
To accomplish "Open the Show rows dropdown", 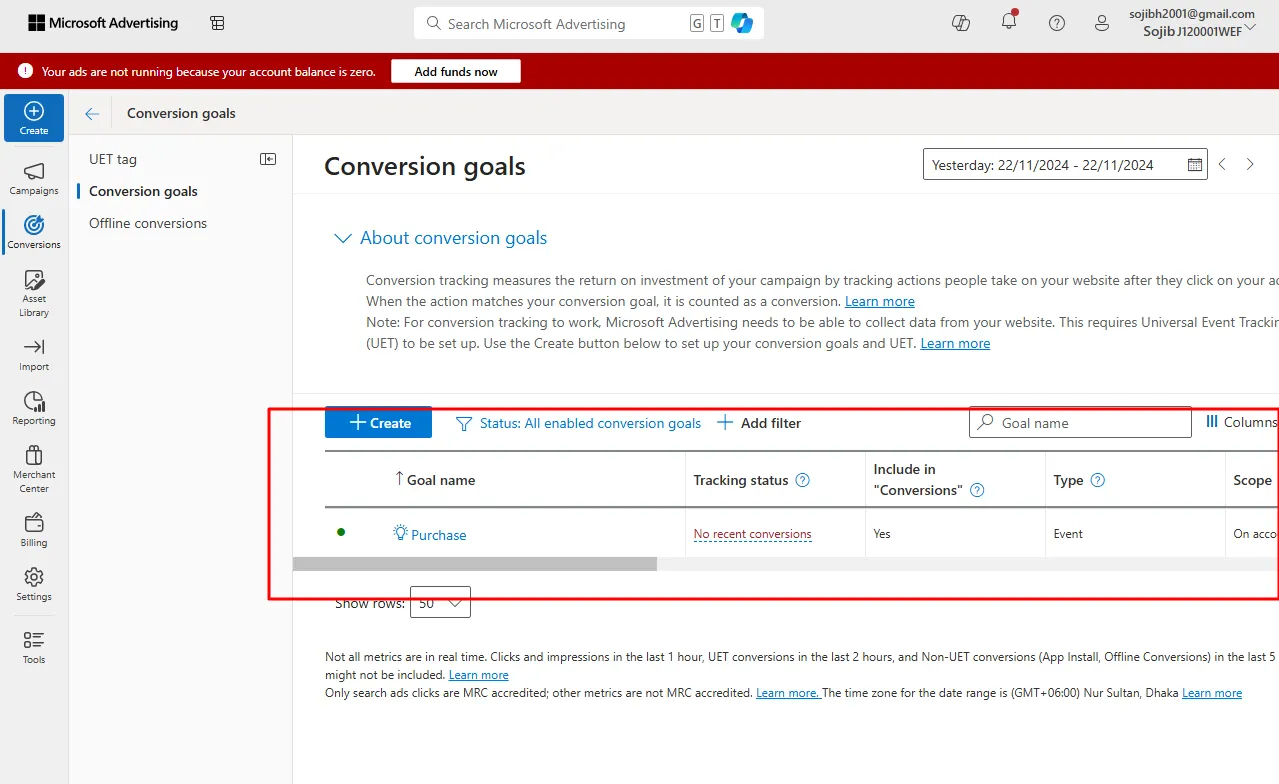I will [x=440, y=603].
